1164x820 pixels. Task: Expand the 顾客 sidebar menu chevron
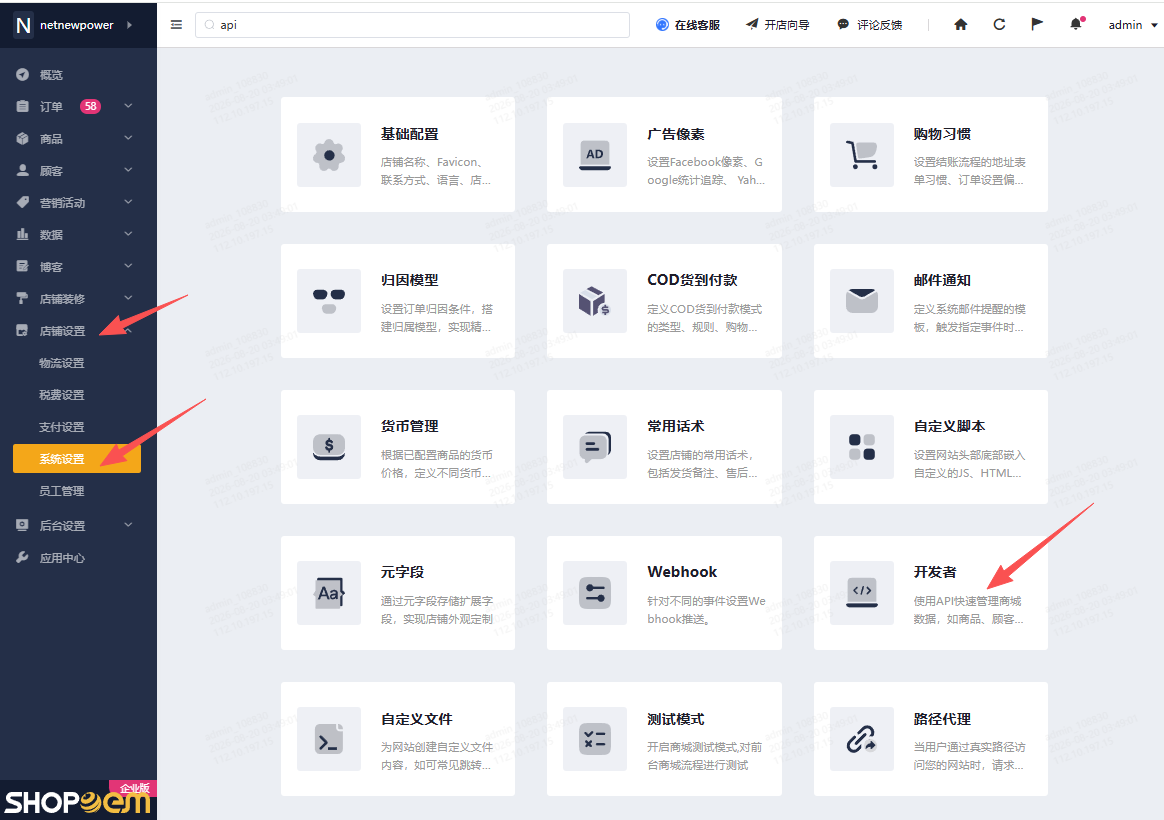[x=128, y=170]
